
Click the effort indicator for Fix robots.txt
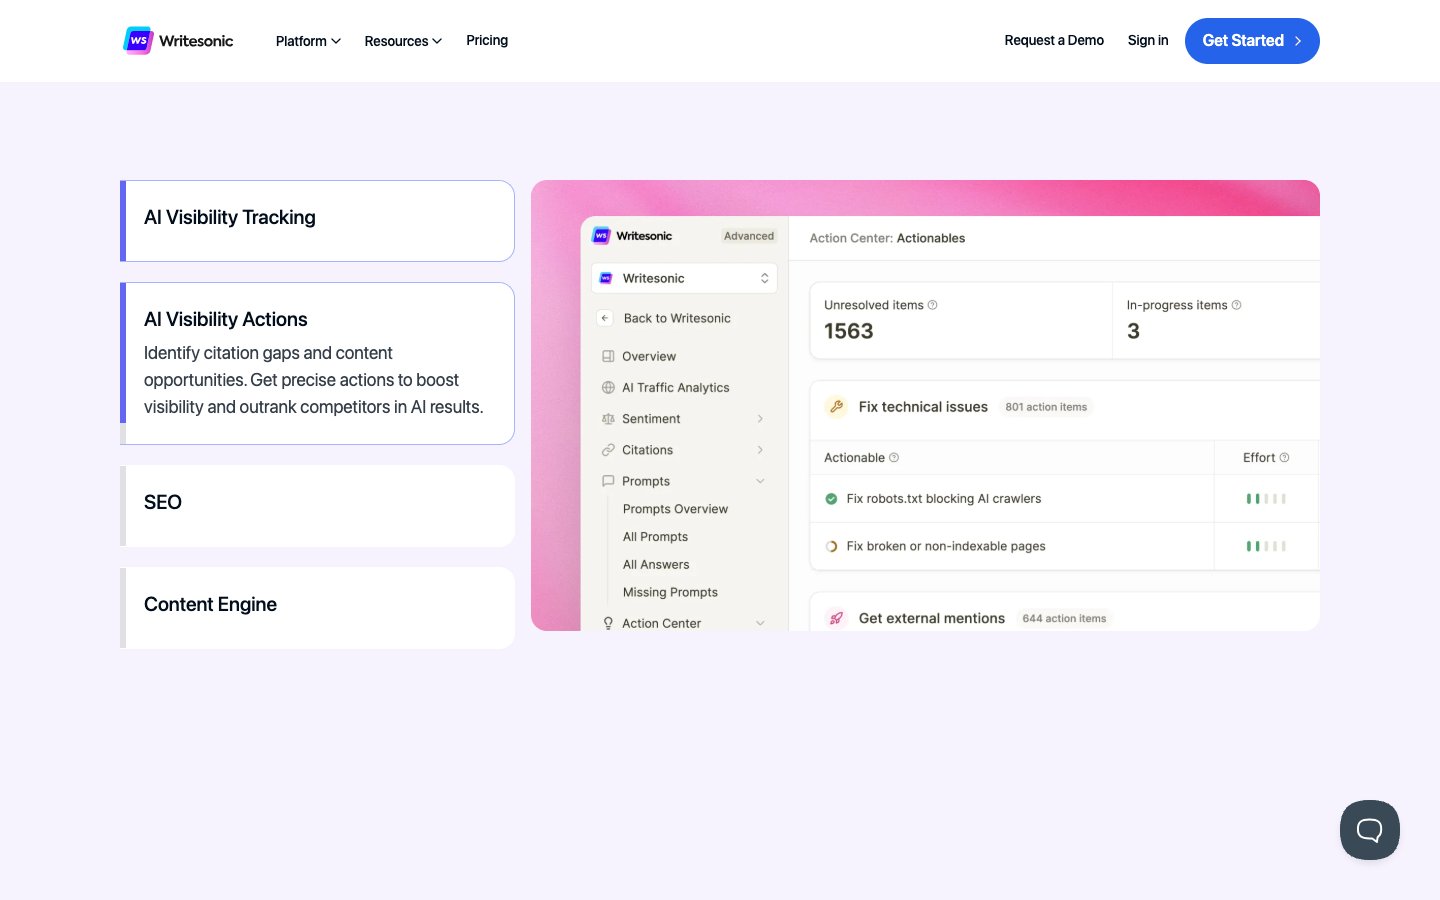click(1265, 499)
